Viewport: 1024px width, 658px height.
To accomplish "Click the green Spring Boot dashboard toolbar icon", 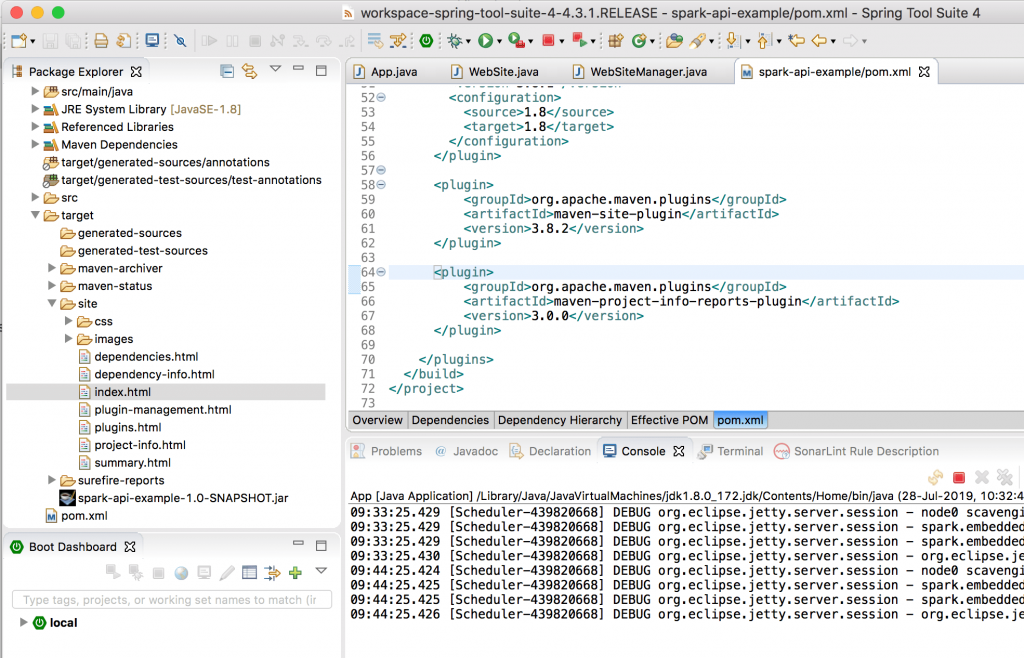I will pos(426,41).
